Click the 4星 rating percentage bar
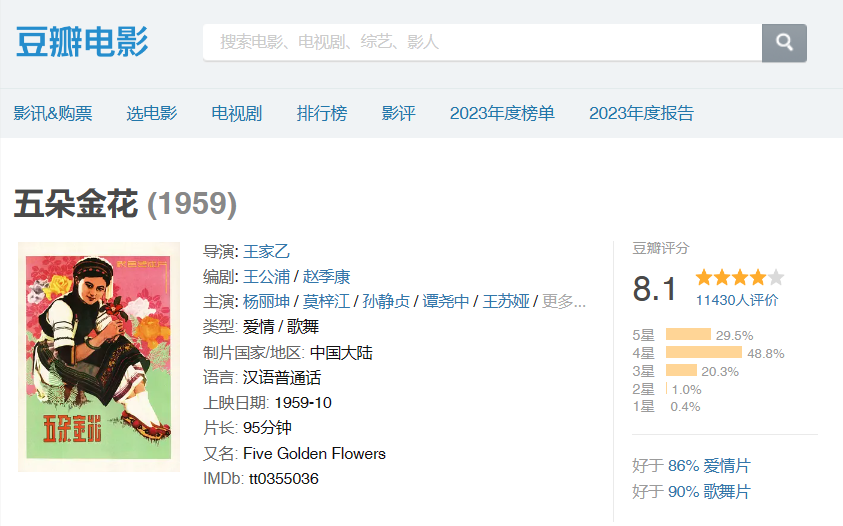 pyautogui.click(x=703, y=353)
